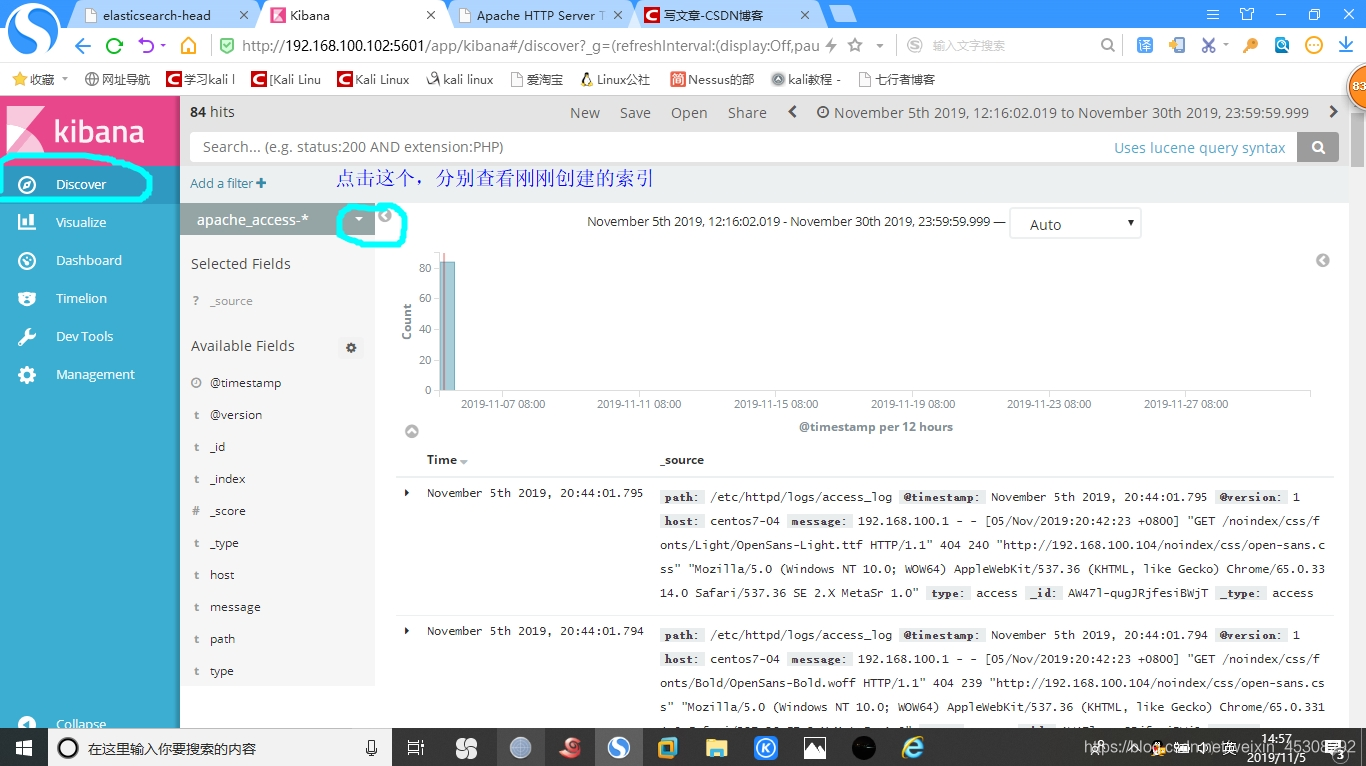Screen dimensions: 1366x766
Task: Click the magnifier search submit button
Action: [x=1318, y=147]
